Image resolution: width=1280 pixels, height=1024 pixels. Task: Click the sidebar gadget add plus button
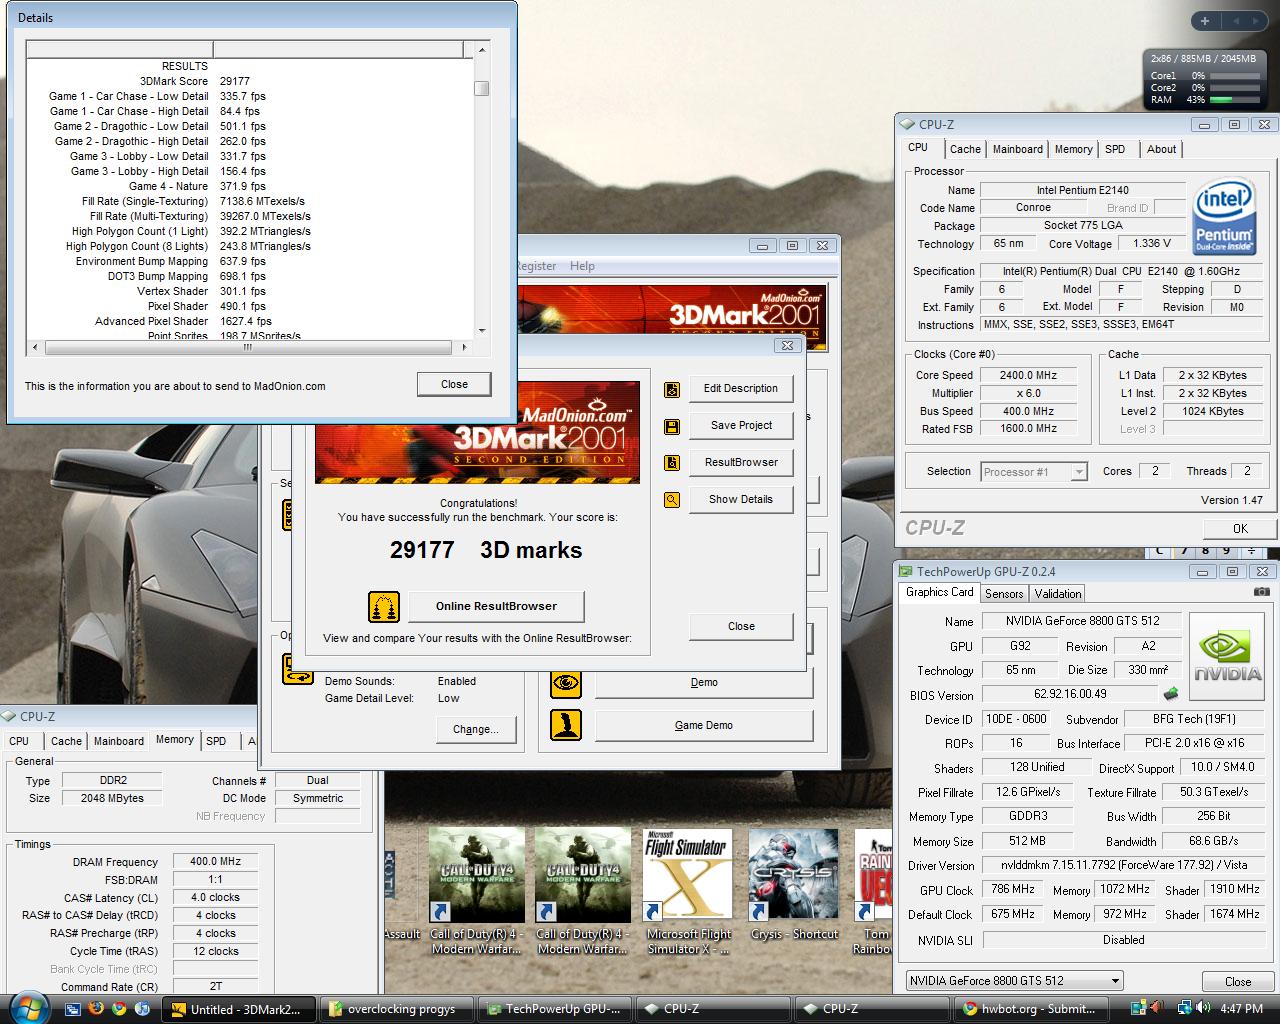pyautogui.click(x=1205, y=21)
